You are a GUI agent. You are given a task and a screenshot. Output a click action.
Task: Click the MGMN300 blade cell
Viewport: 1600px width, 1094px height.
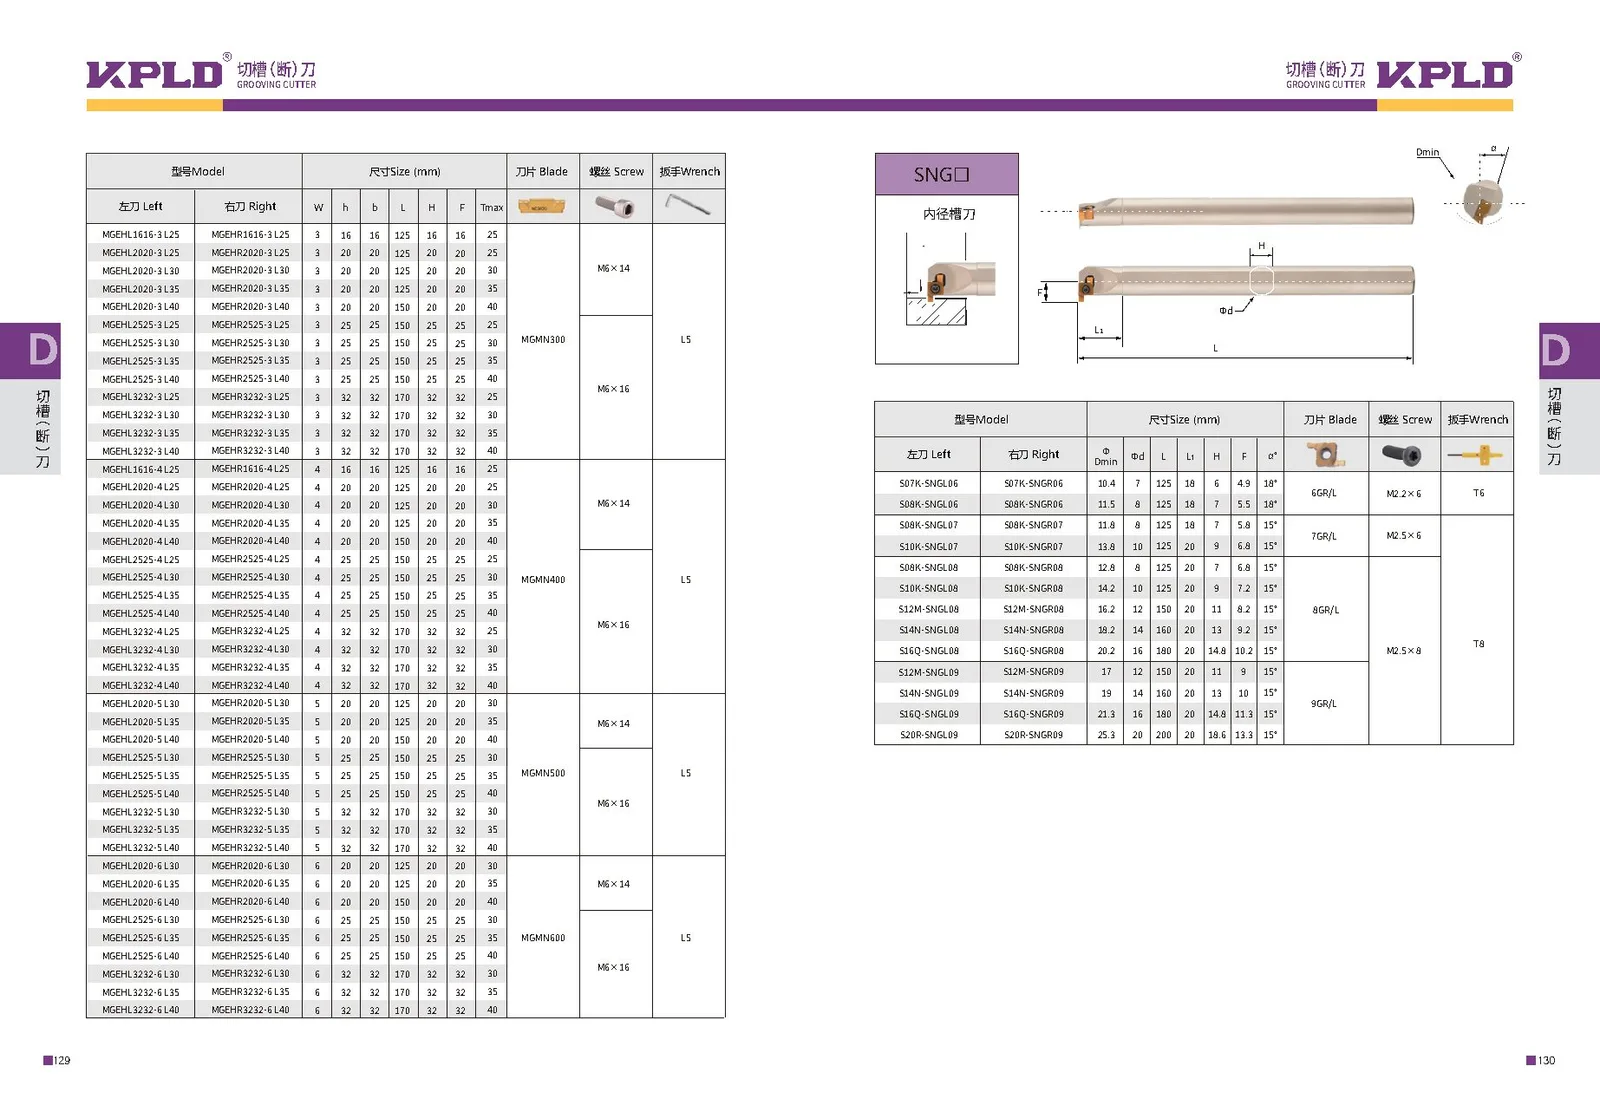(x=543, y=340)
